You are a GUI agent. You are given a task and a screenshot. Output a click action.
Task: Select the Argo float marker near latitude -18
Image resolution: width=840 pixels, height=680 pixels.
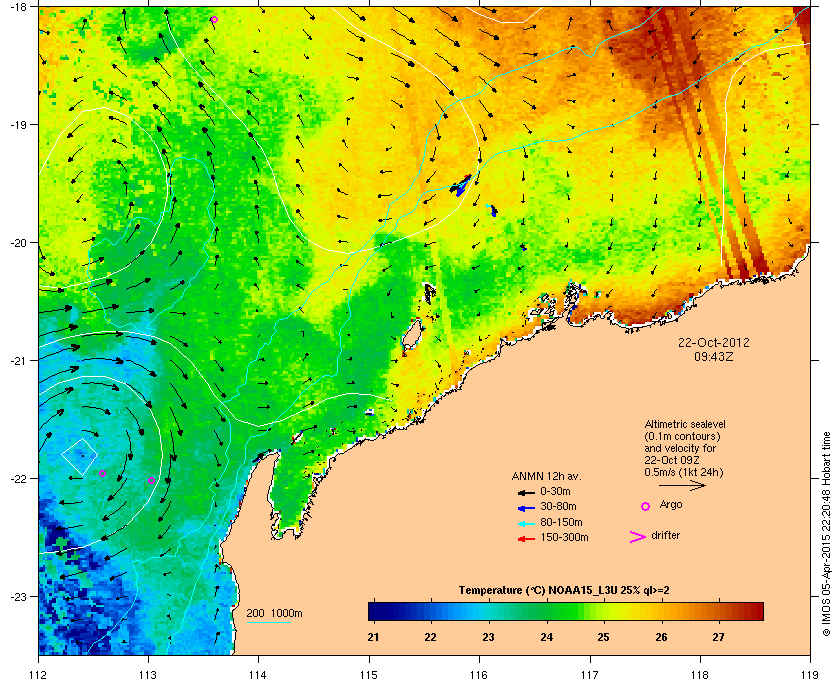point(214,19)
